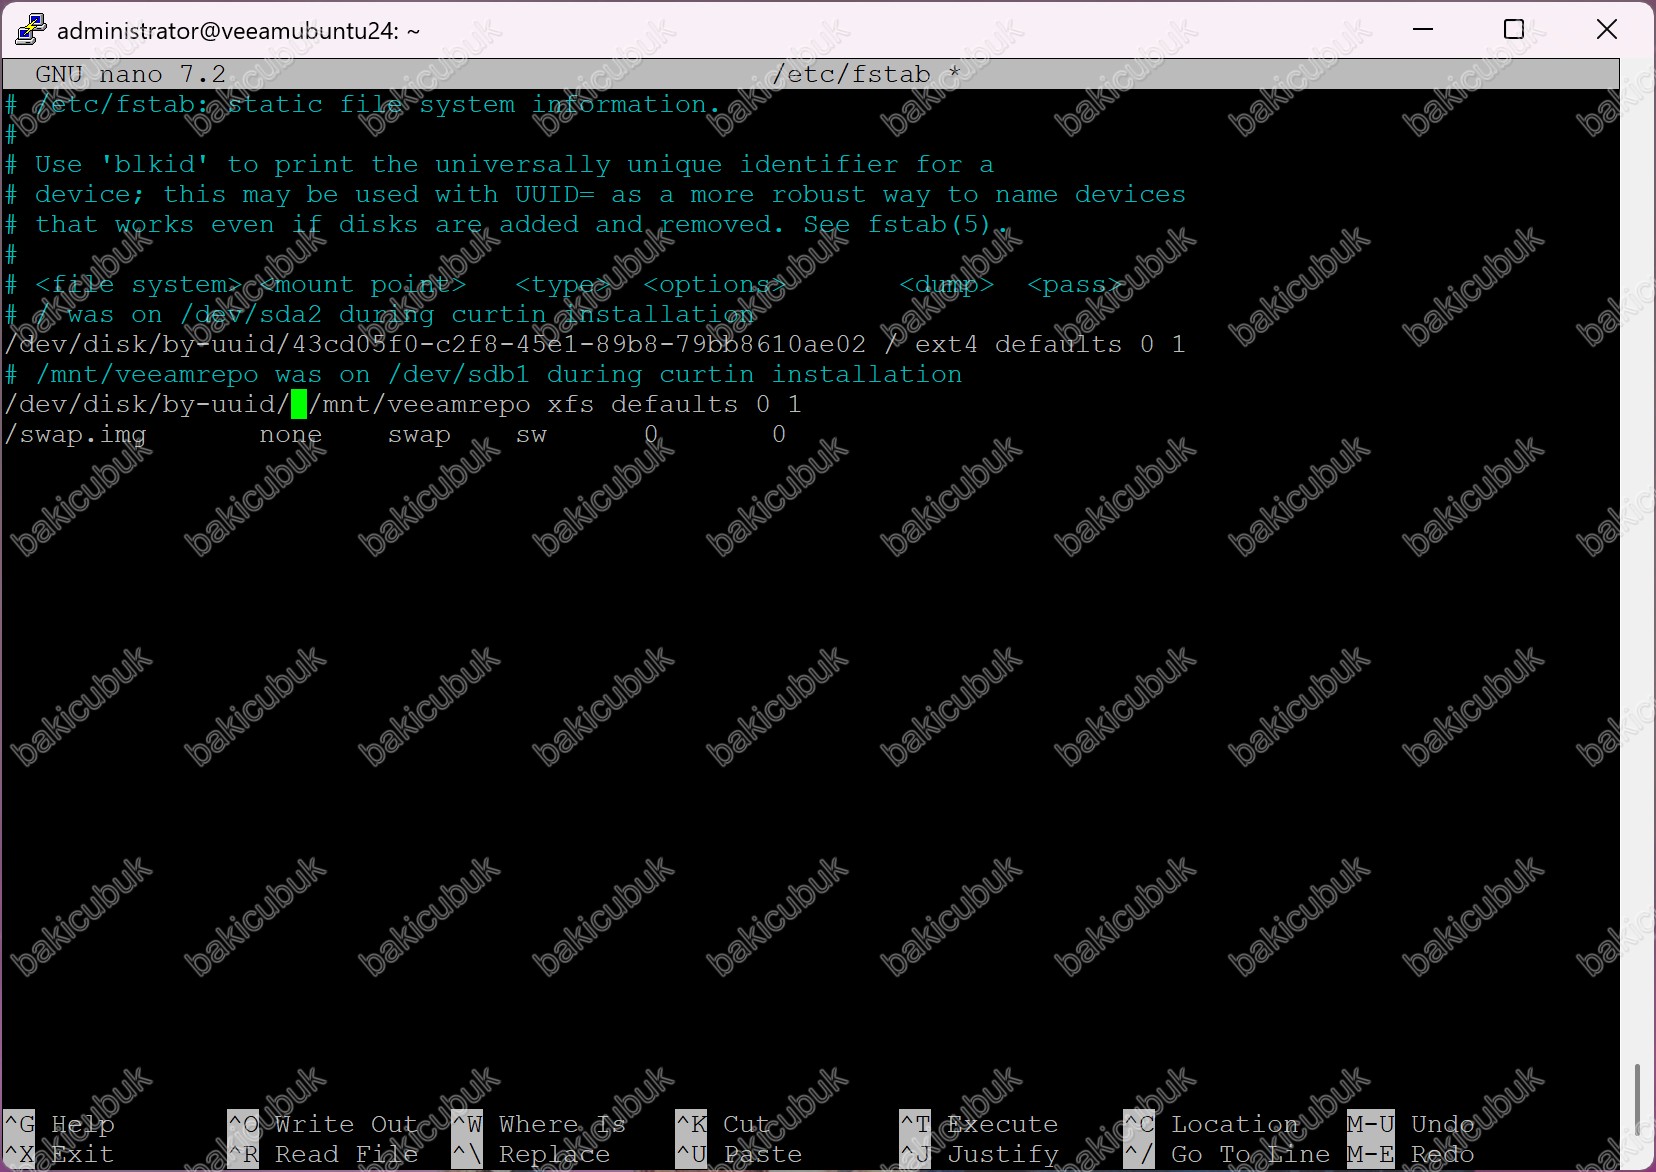The height and width of the screenshot is (1172, 1656).
Task: Click 'none' on swap line
Action: tap(291, 434)
